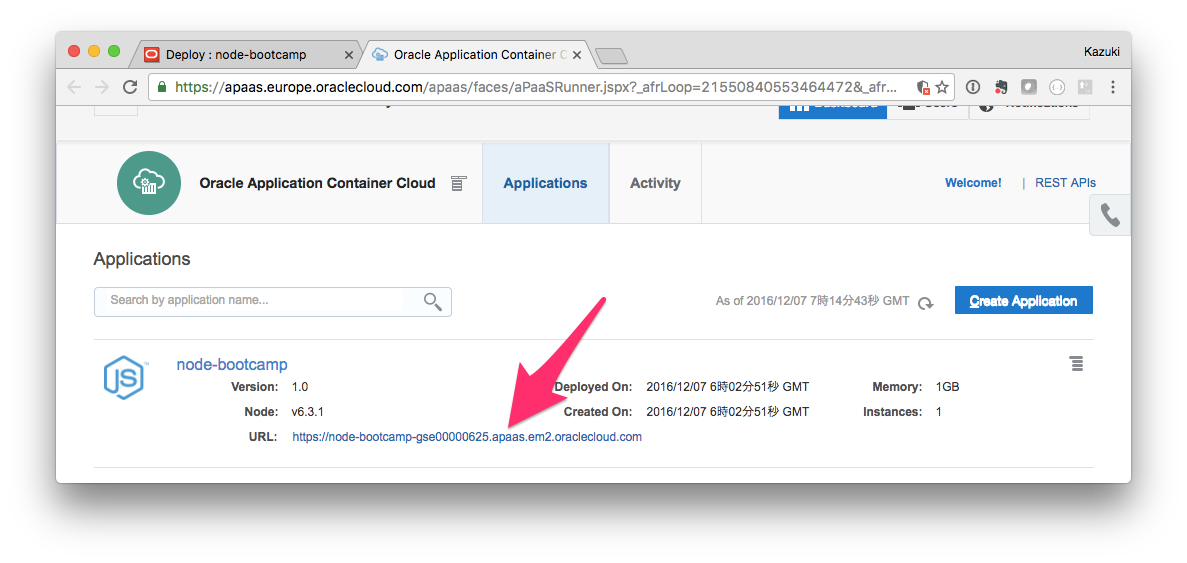Open the node-bootcamp application name link
The height and width of the screenshot is (563, 1187).
coord(232,365)
